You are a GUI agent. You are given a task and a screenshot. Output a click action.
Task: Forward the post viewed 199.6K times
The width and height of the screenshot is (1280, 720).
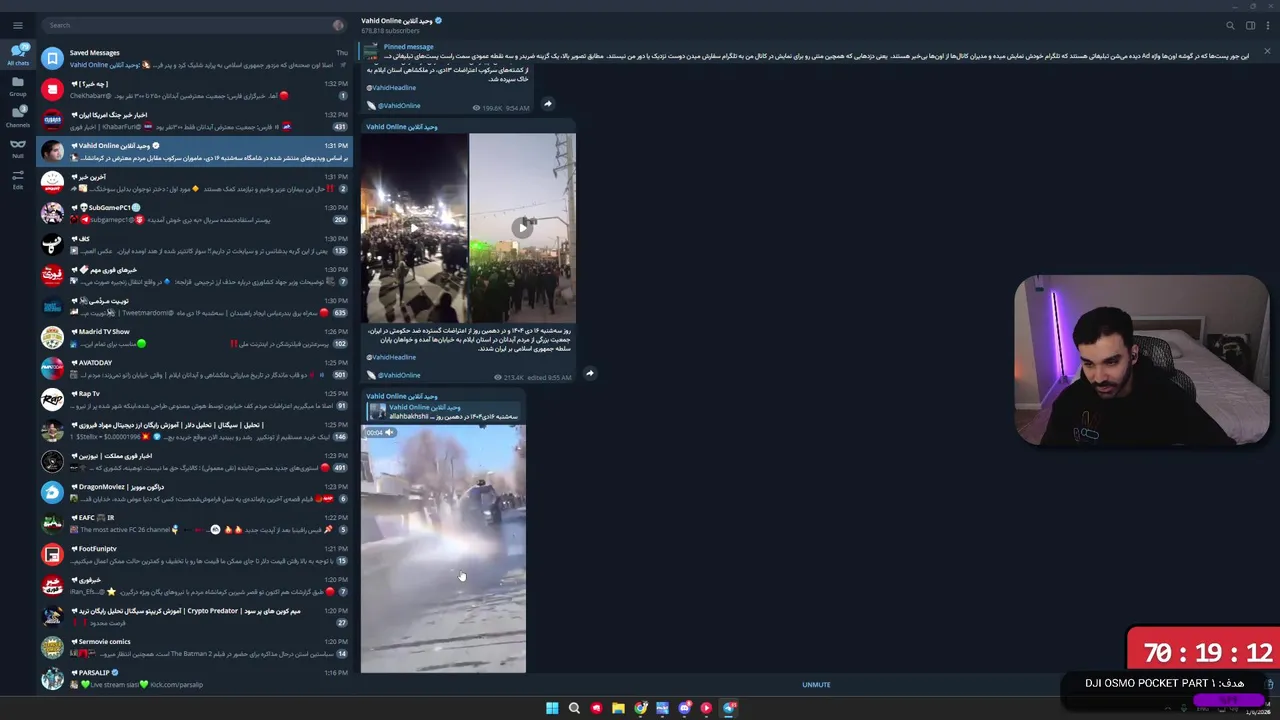[x=547, y=103]
